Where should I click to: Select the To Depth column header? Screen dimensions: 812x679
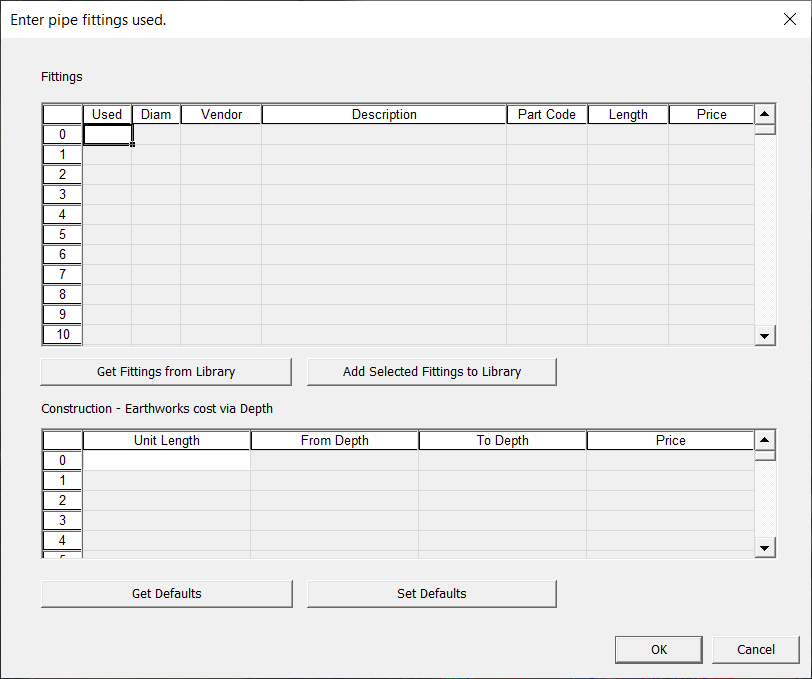click(x=503, y=441)
